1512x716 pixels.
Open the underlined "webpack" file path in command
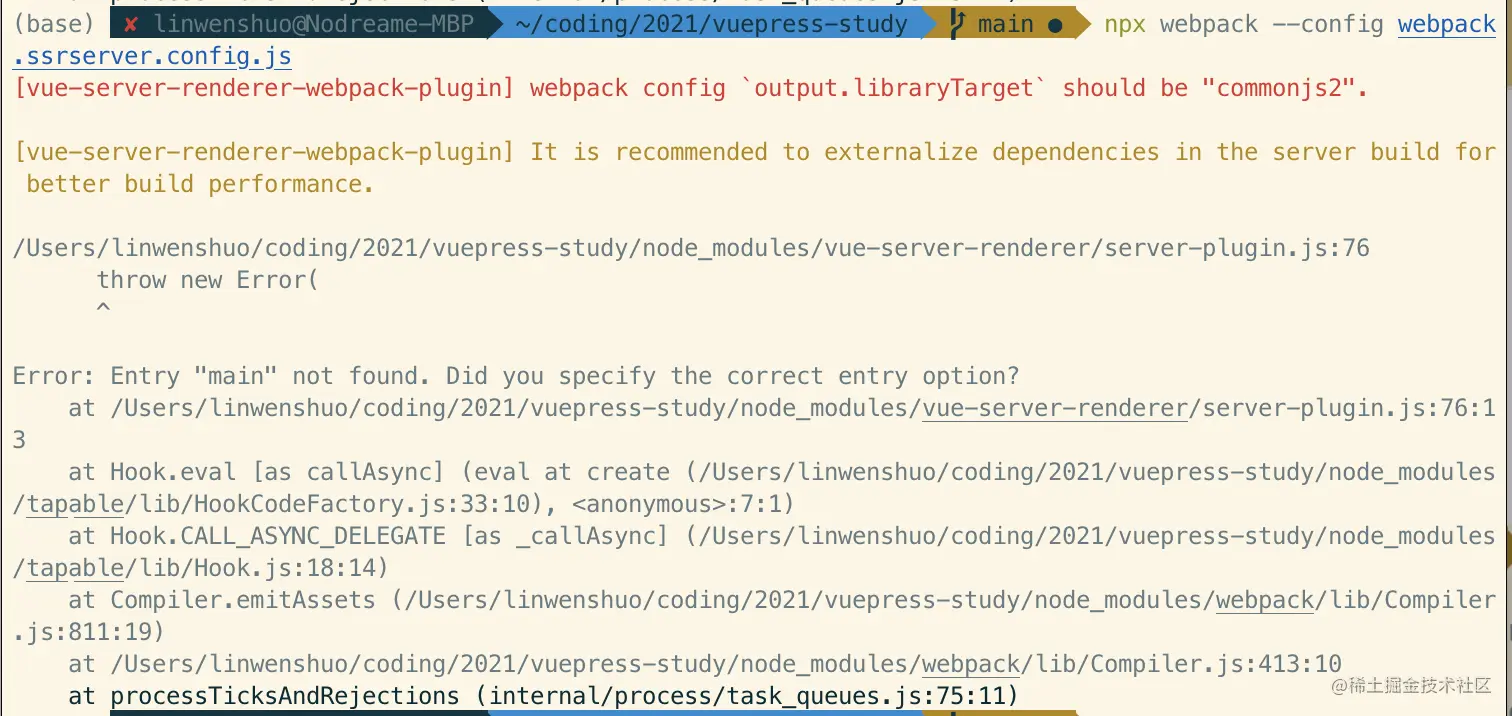[1446, 25]
